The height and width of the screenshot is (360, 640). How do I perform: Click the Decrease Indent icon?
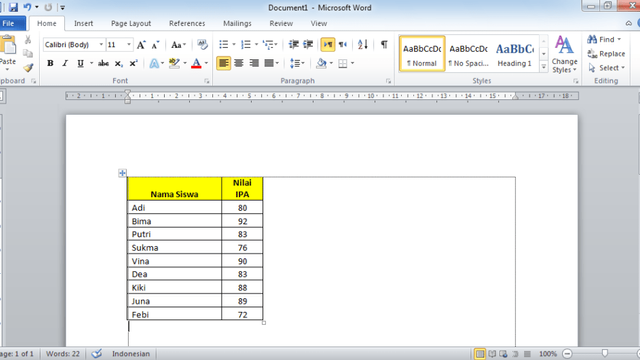tap(293, 44)
